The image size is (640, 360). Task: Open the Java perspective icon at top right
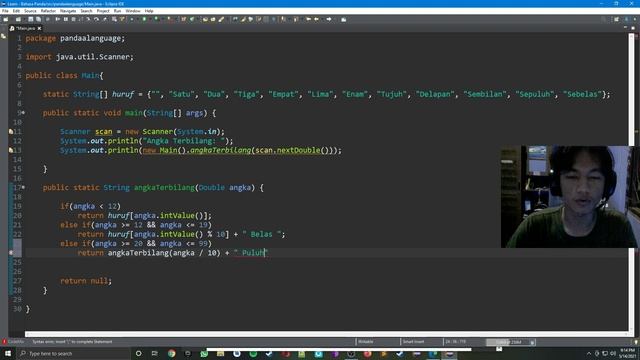tap(627, 19)
